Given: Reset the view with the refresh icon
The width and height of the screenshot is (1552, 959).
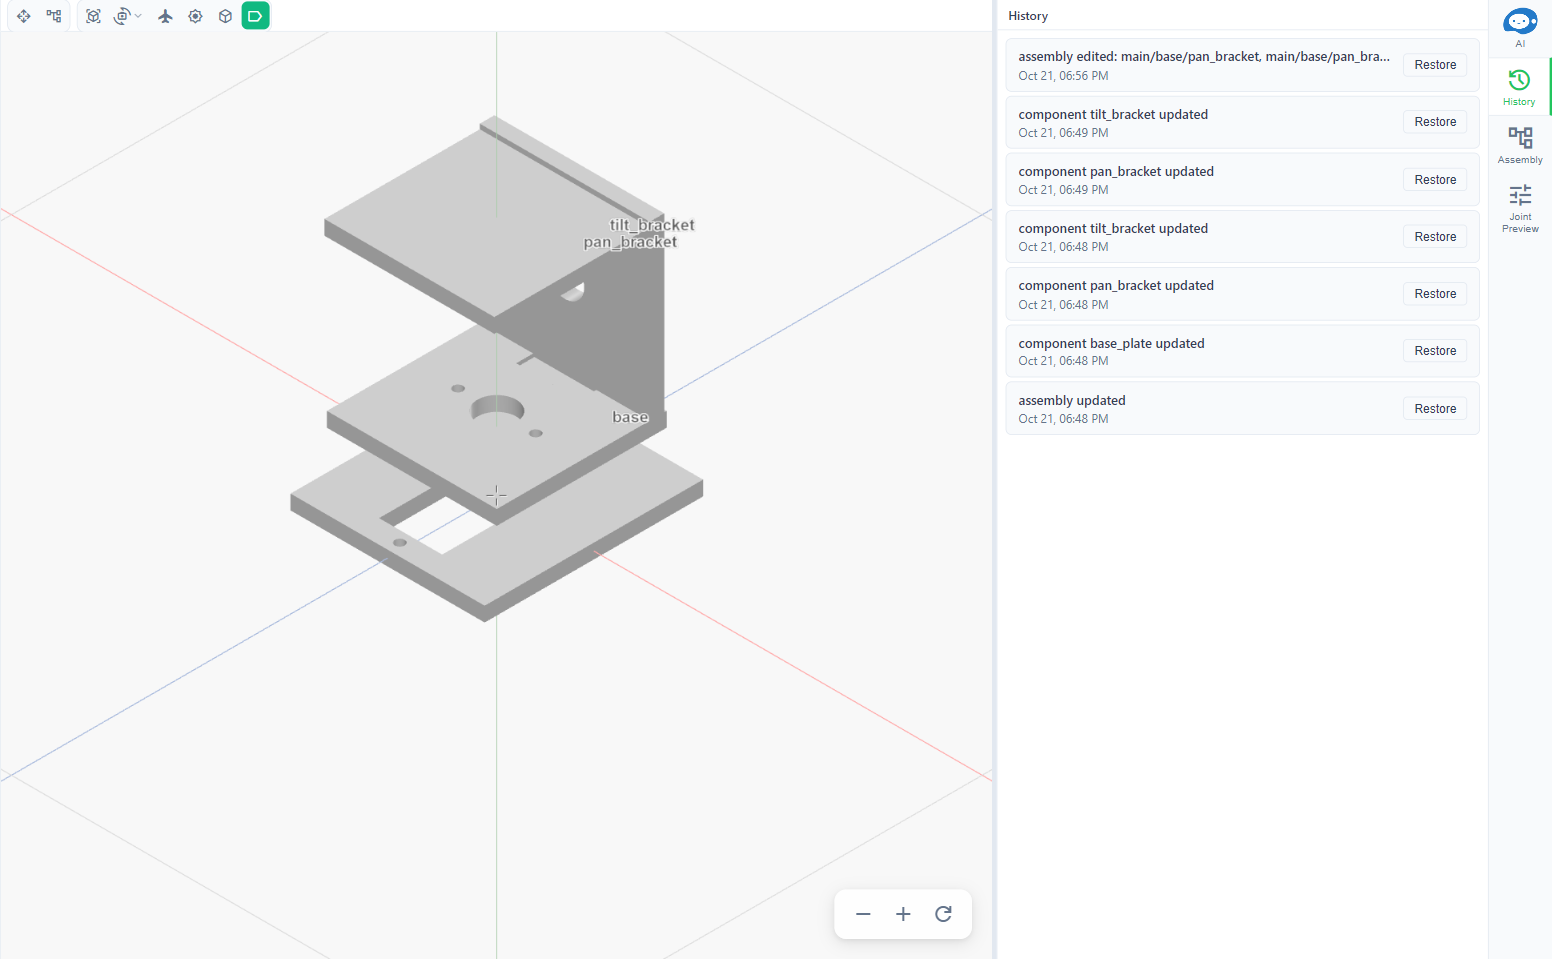Looking at the screenshot, I should click(943, 914).
